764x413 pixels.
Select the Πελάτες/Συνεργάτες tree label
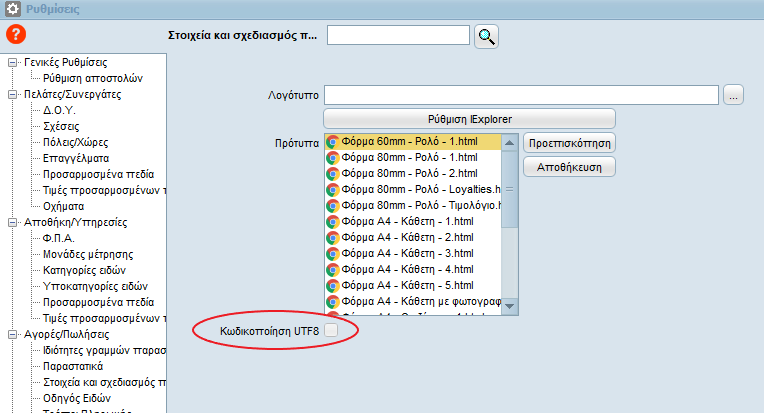pyautogui.click(x=73, y=94)
